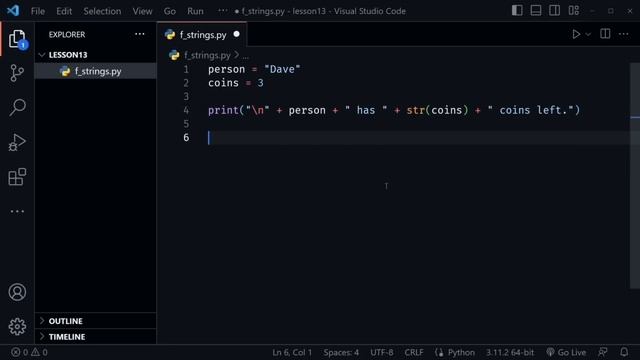Select the 3.11.2 64-bit interpreter
The width and height of the screenshot is (640, 360).
pyautogui.click(x=510, y=352)
